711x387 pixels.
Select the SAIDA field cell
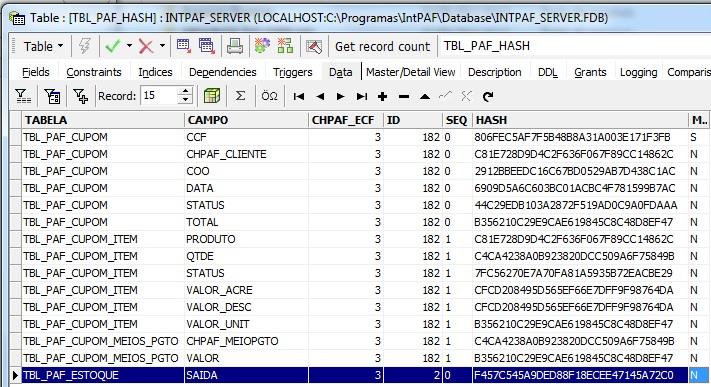point(246,375)
